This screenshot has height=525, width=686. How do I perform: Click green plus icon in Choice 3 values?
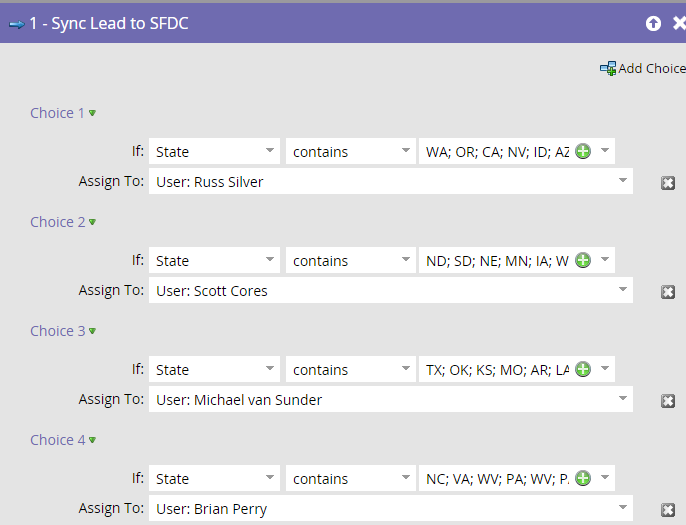(583, 369)
